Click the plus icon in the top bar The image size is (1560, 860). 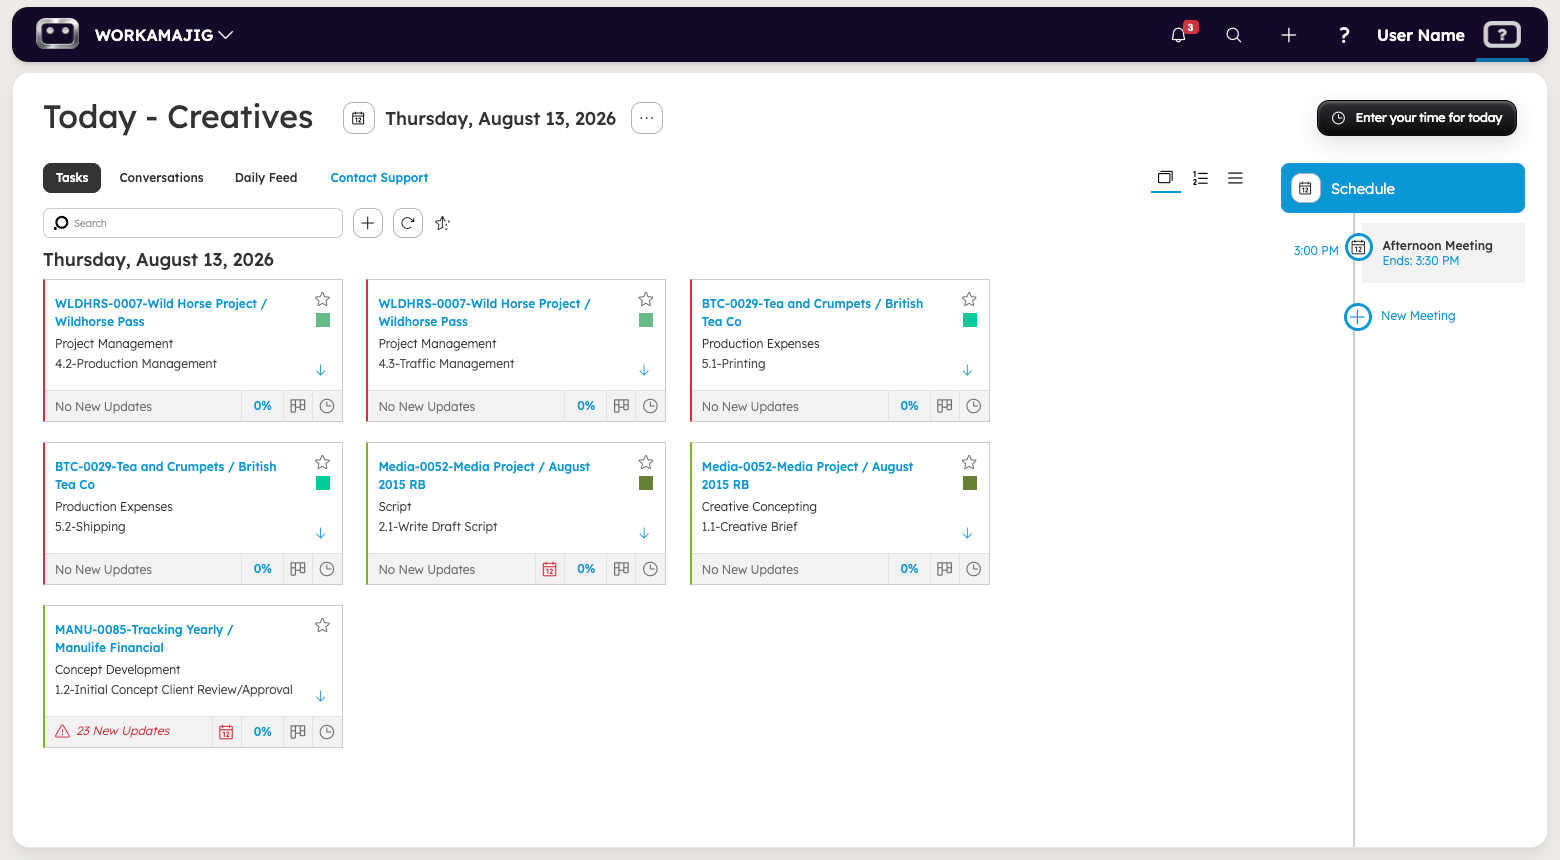[x=1289, y=35]
